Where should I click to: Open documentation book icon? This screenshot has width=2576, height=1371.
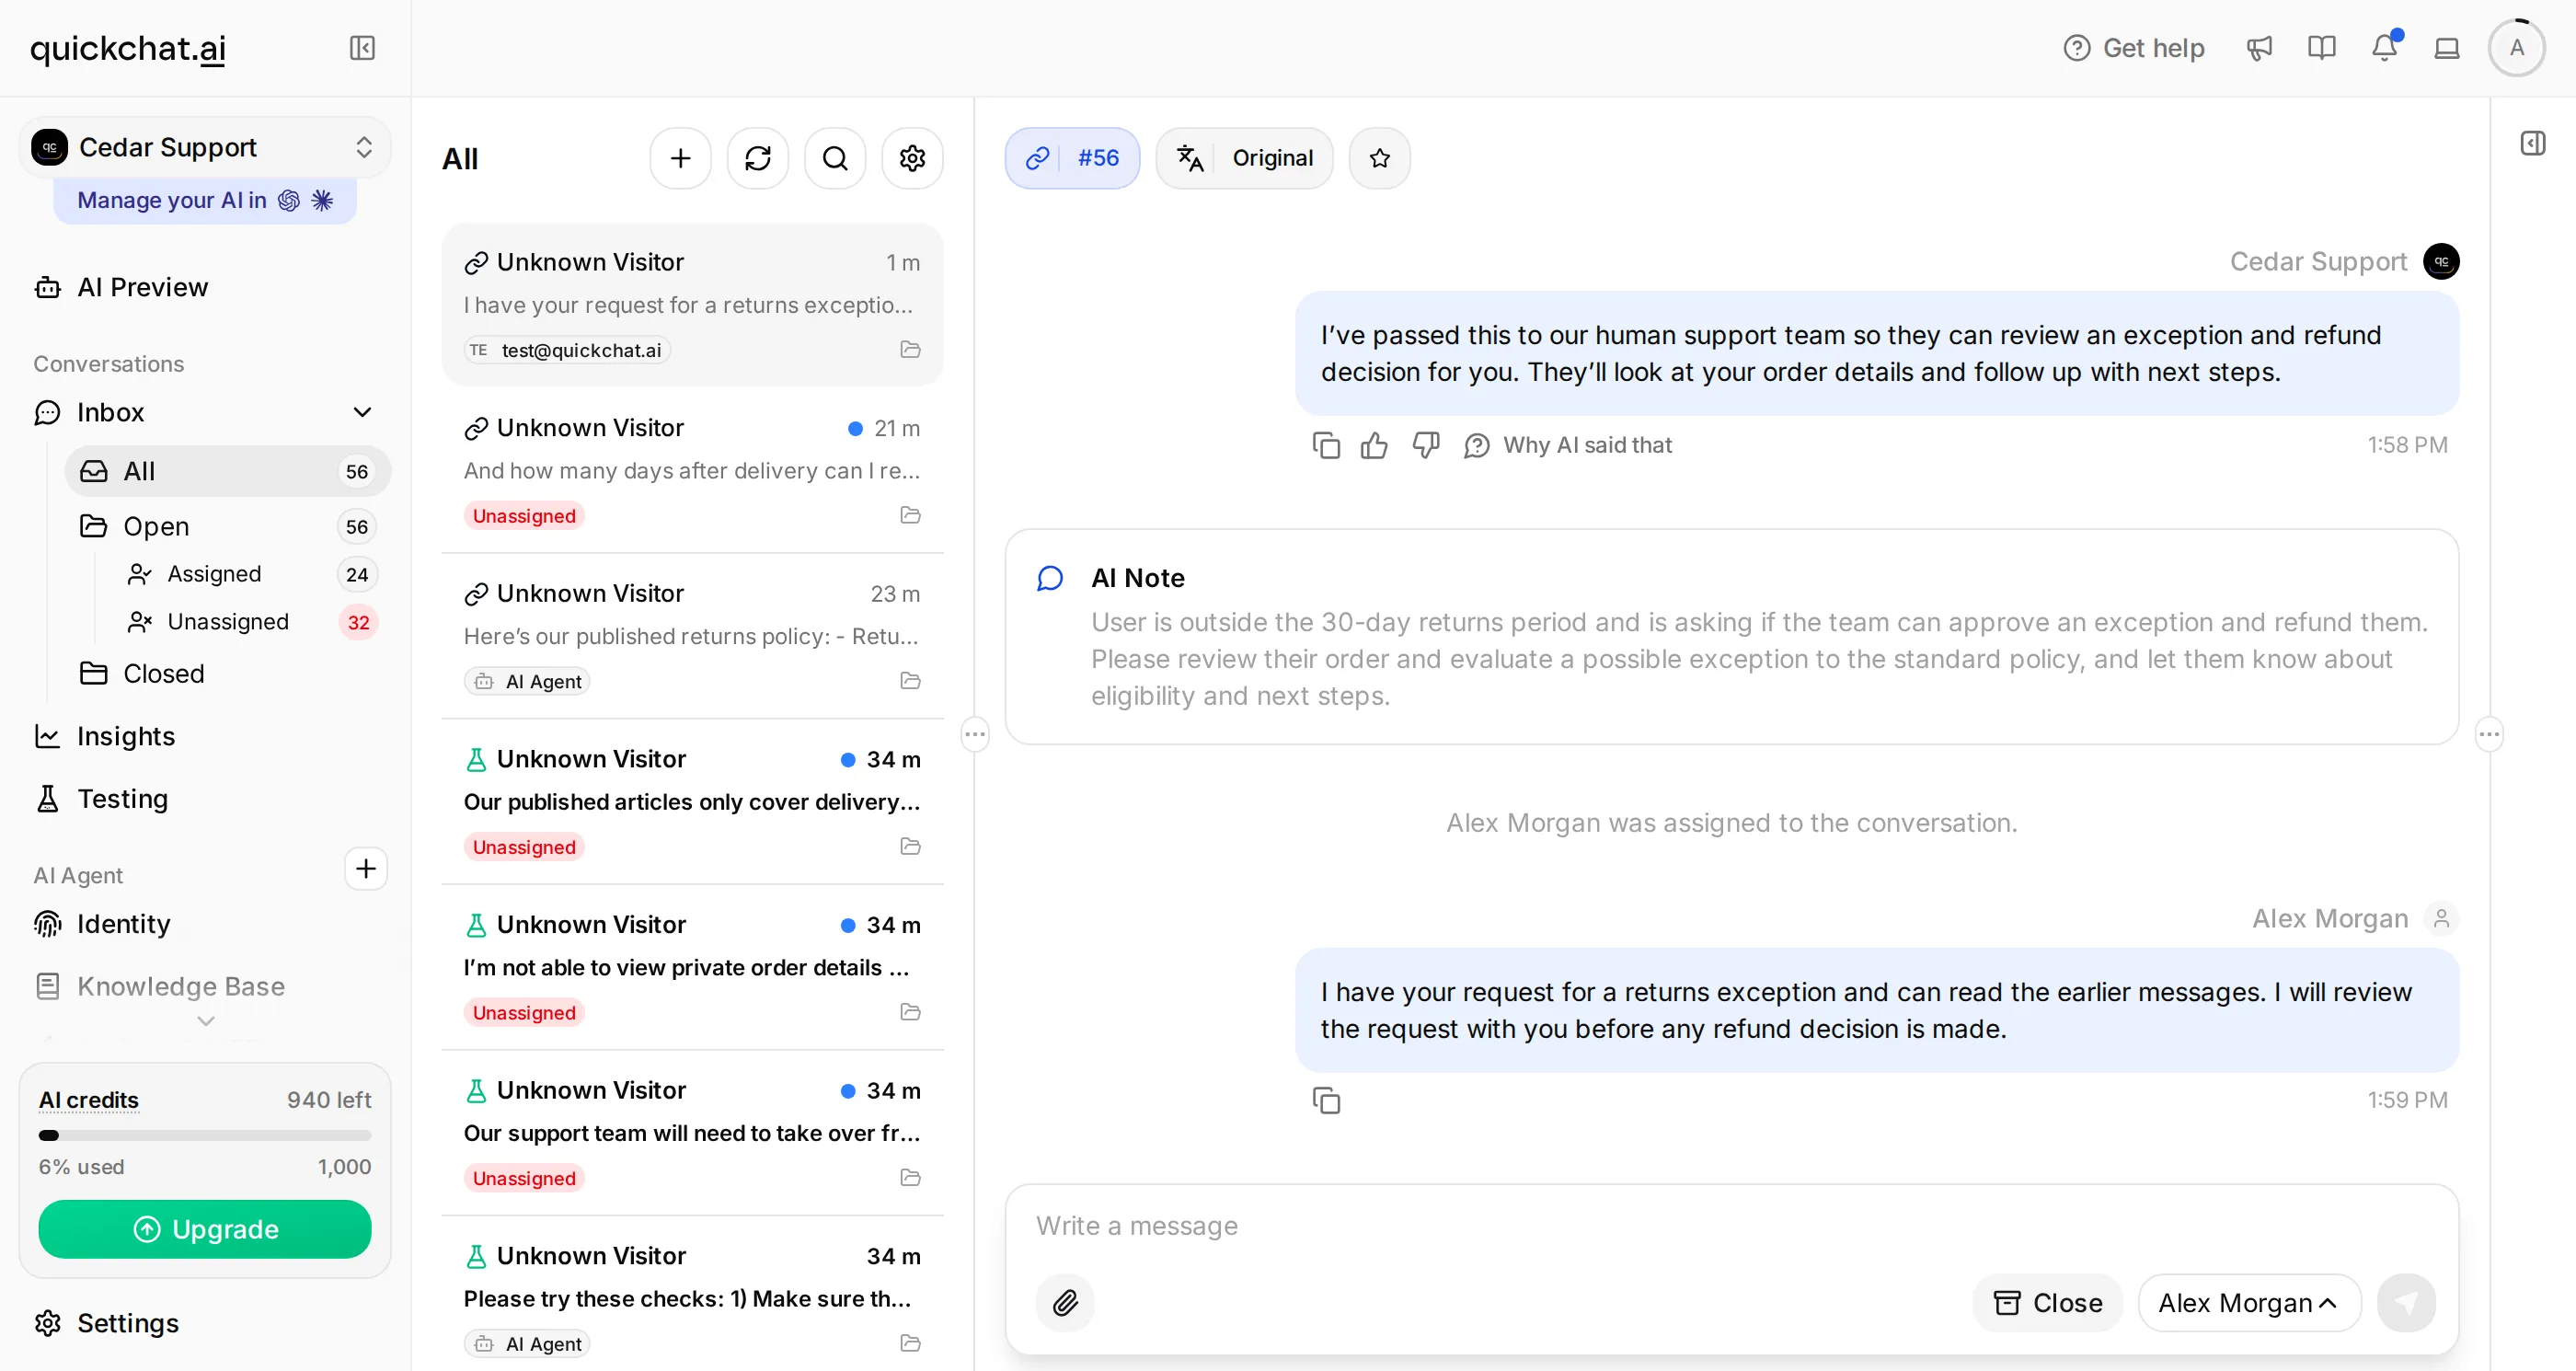(2321, 48)
